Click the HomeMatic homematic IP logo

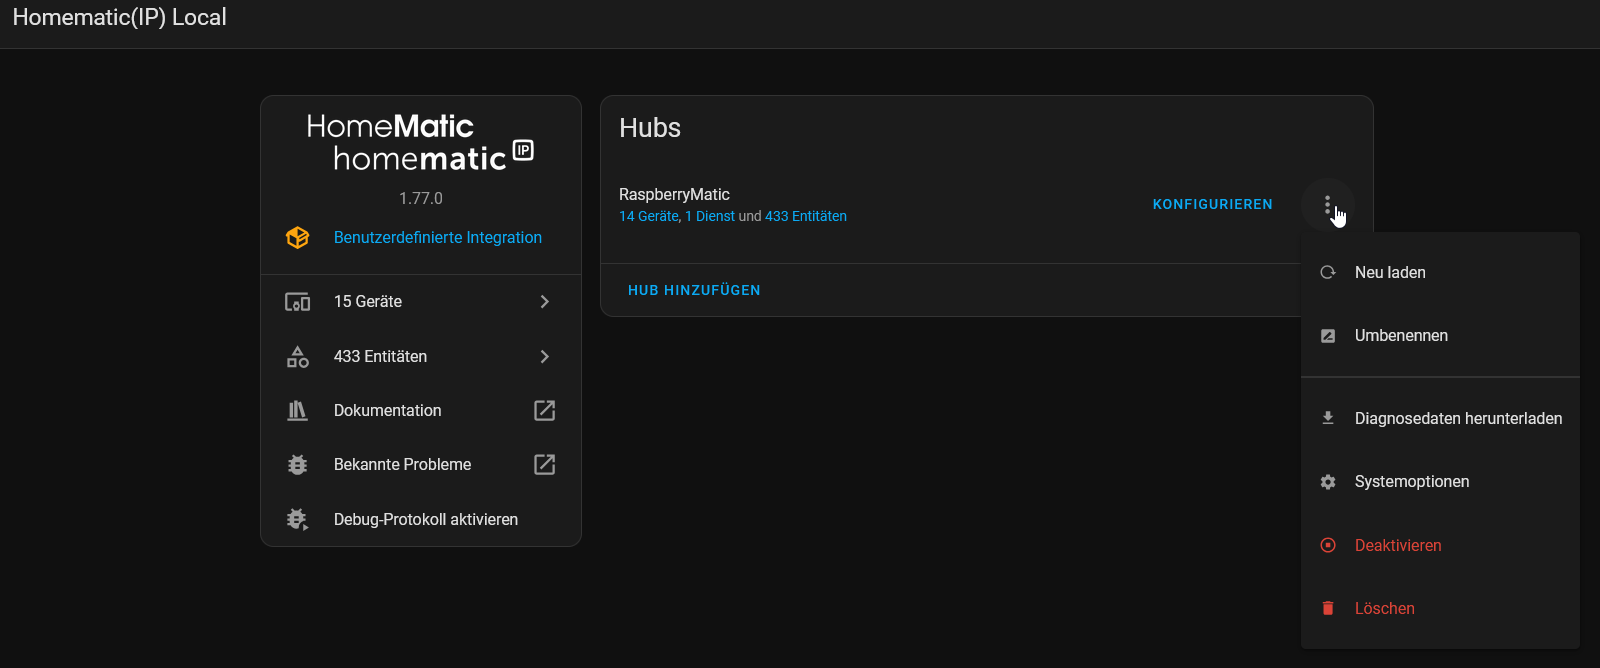click(x=420, y=142)
